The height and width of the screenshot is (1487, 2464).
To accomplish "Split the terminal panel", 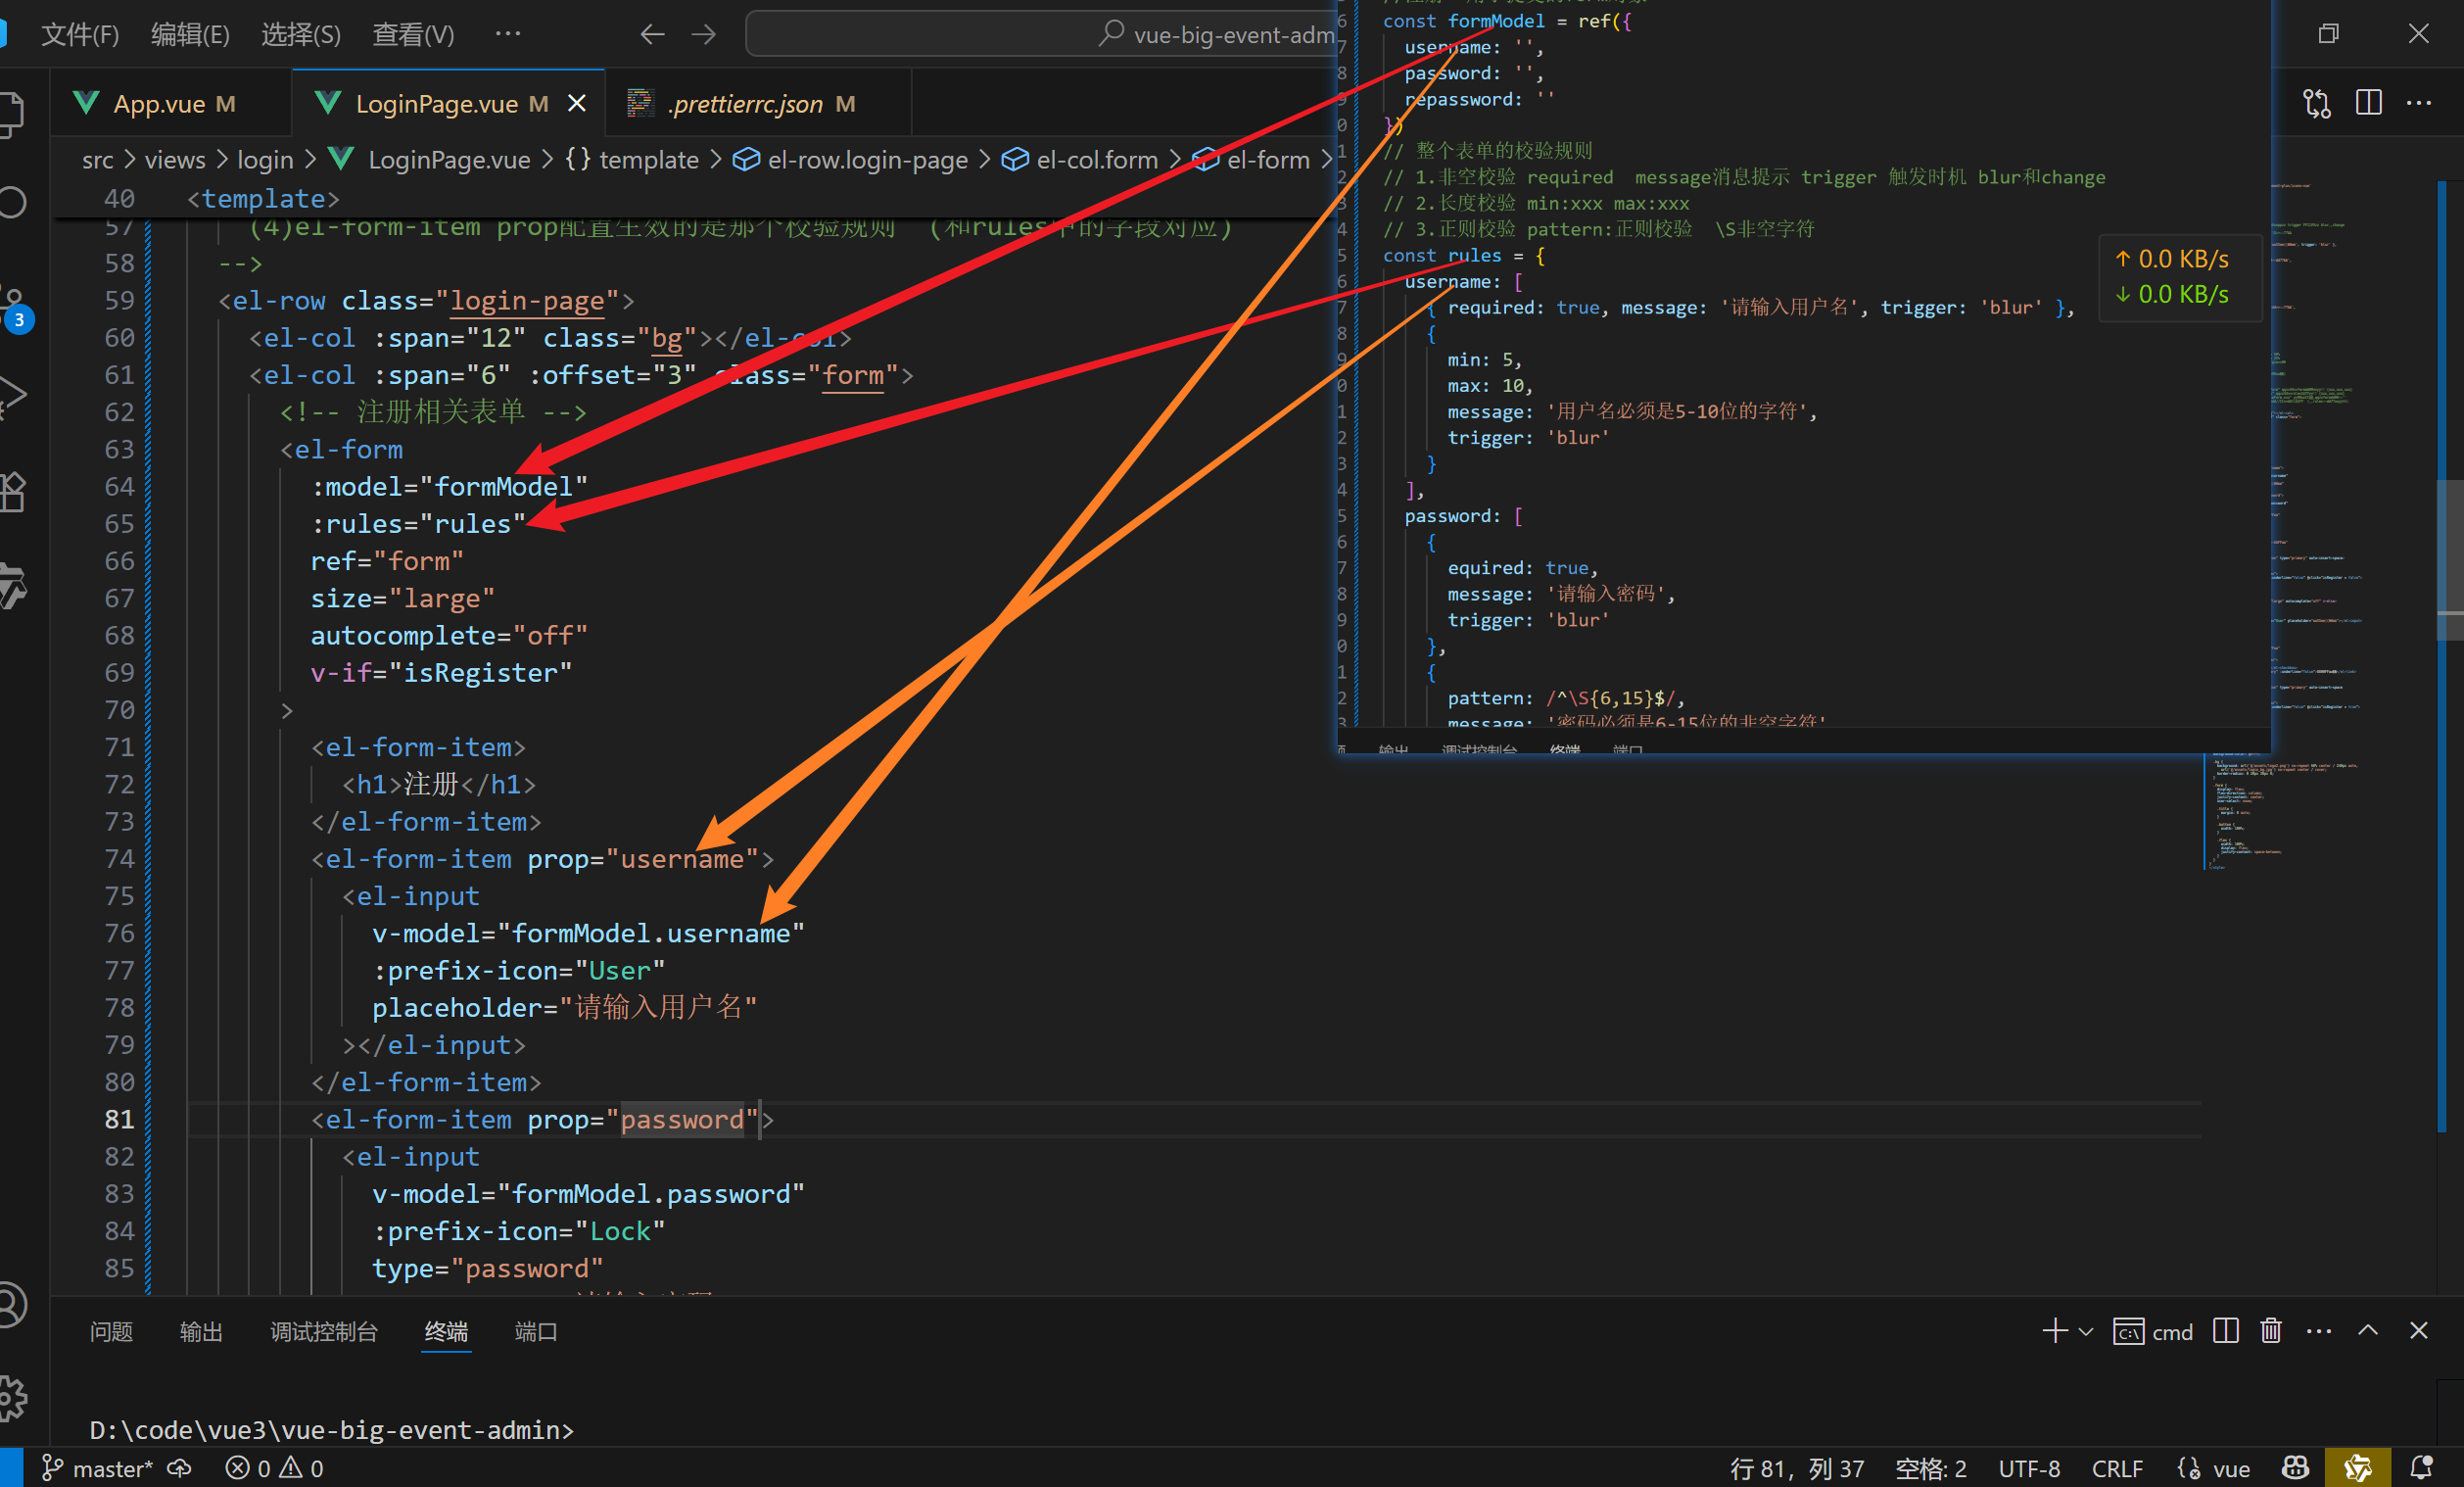I will (x=2225, y=1330).
